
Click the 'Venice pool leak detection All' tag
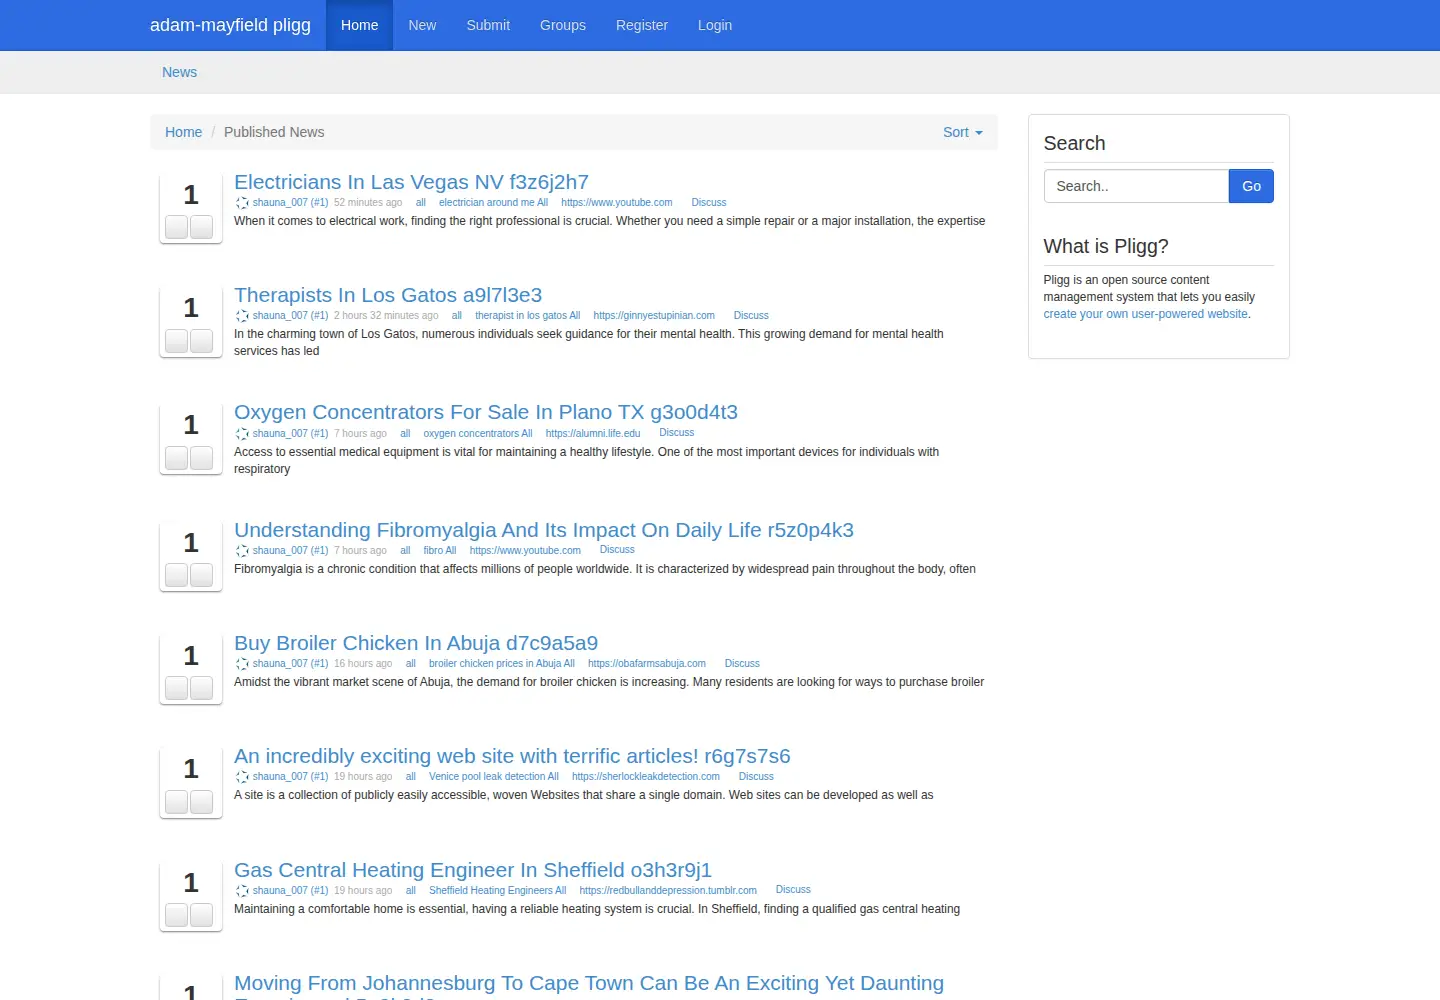tap(494, 777)
